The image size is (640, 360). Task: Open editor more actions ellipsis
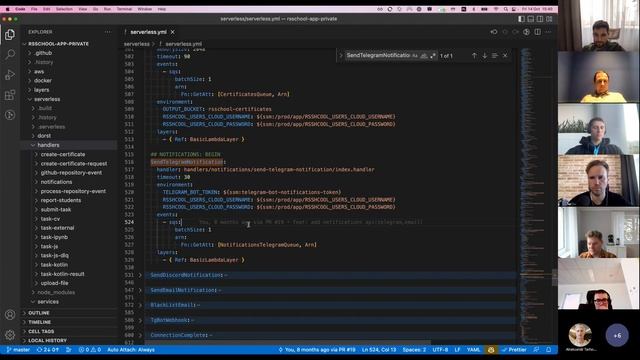[548, 32]
